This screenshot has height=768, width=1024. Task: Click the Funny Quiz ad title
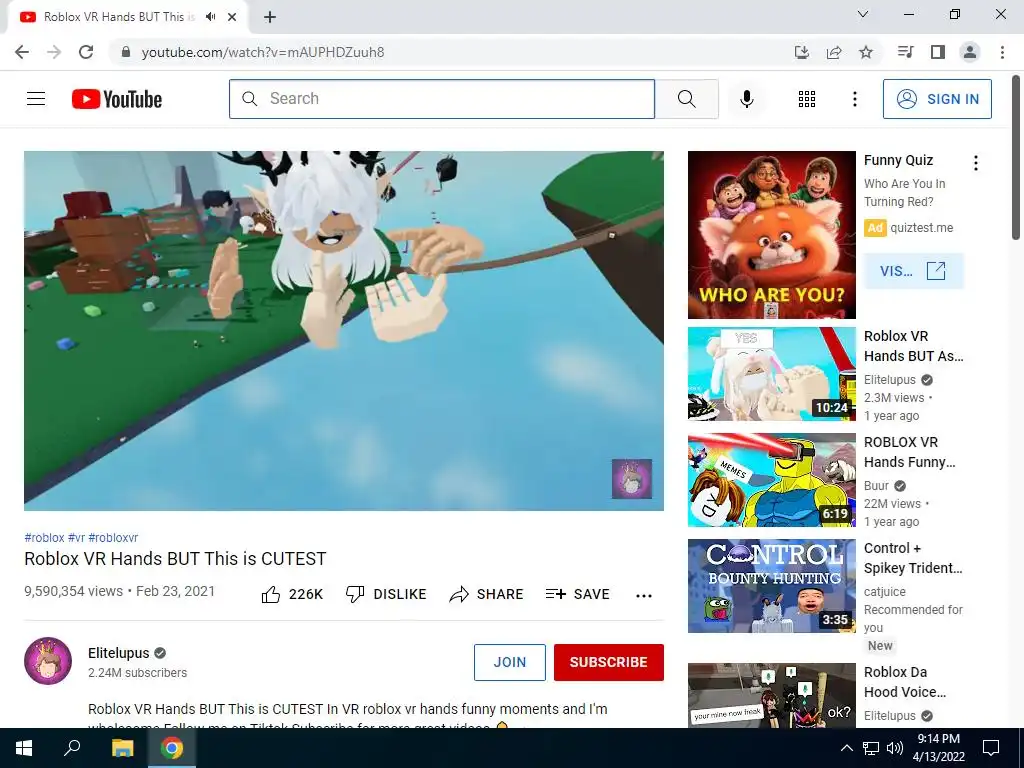tap(898, 160)
